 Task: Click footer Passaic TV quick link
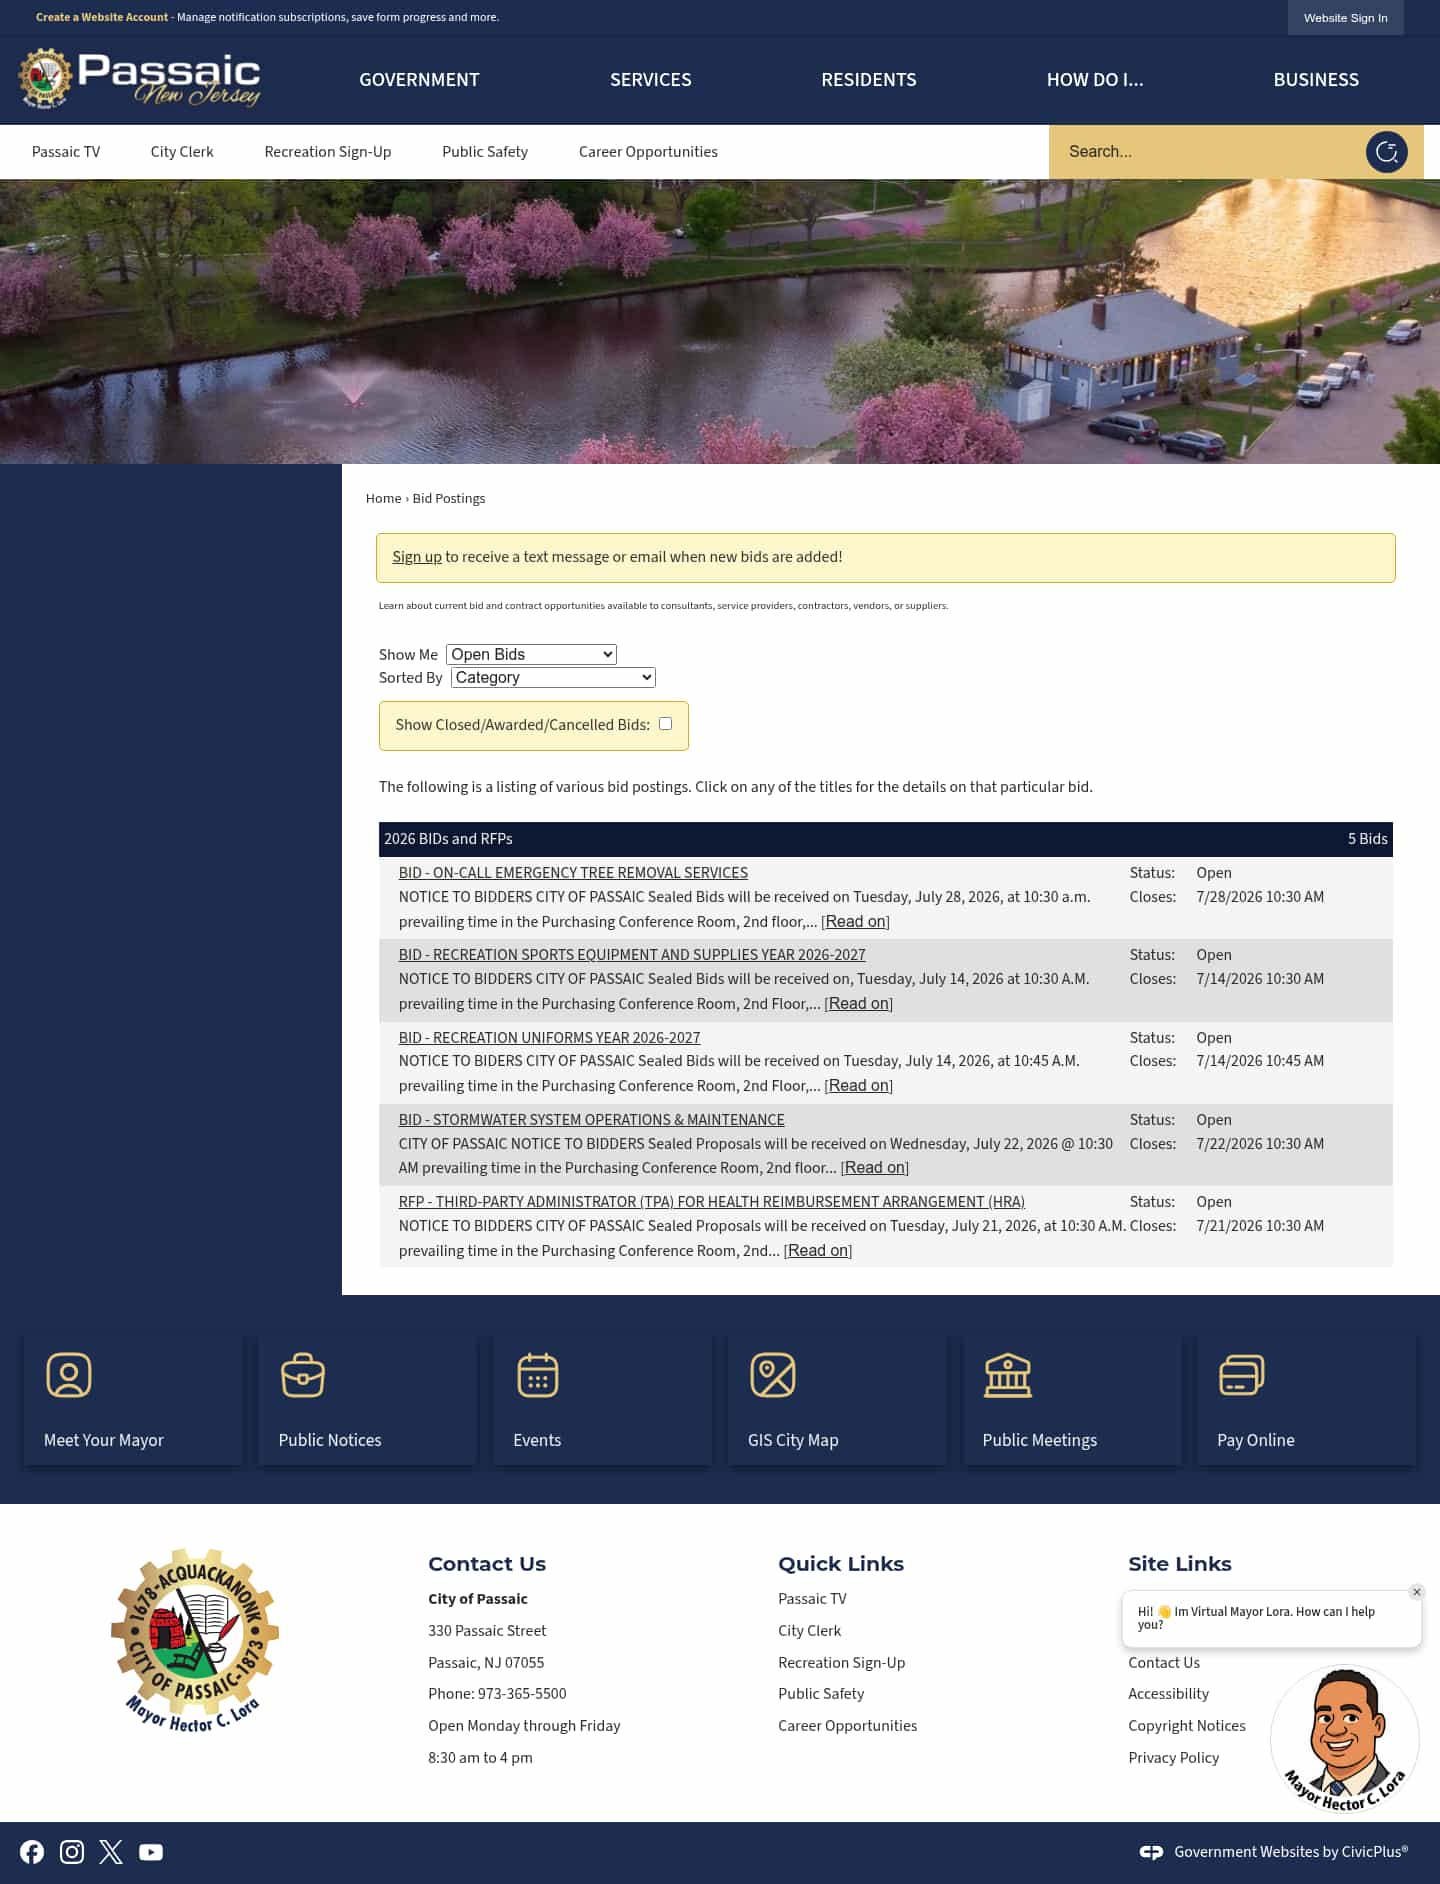click(x=812, y=1599)
